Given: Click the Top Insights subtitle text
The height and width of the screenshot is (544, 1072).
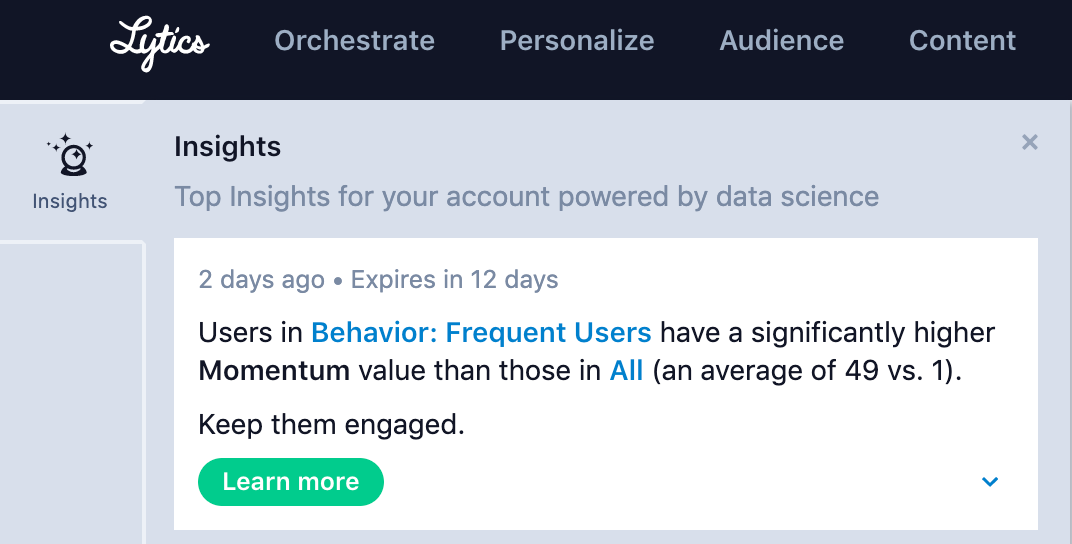Looking at the screenshot, I should click(x=526, y=196).
